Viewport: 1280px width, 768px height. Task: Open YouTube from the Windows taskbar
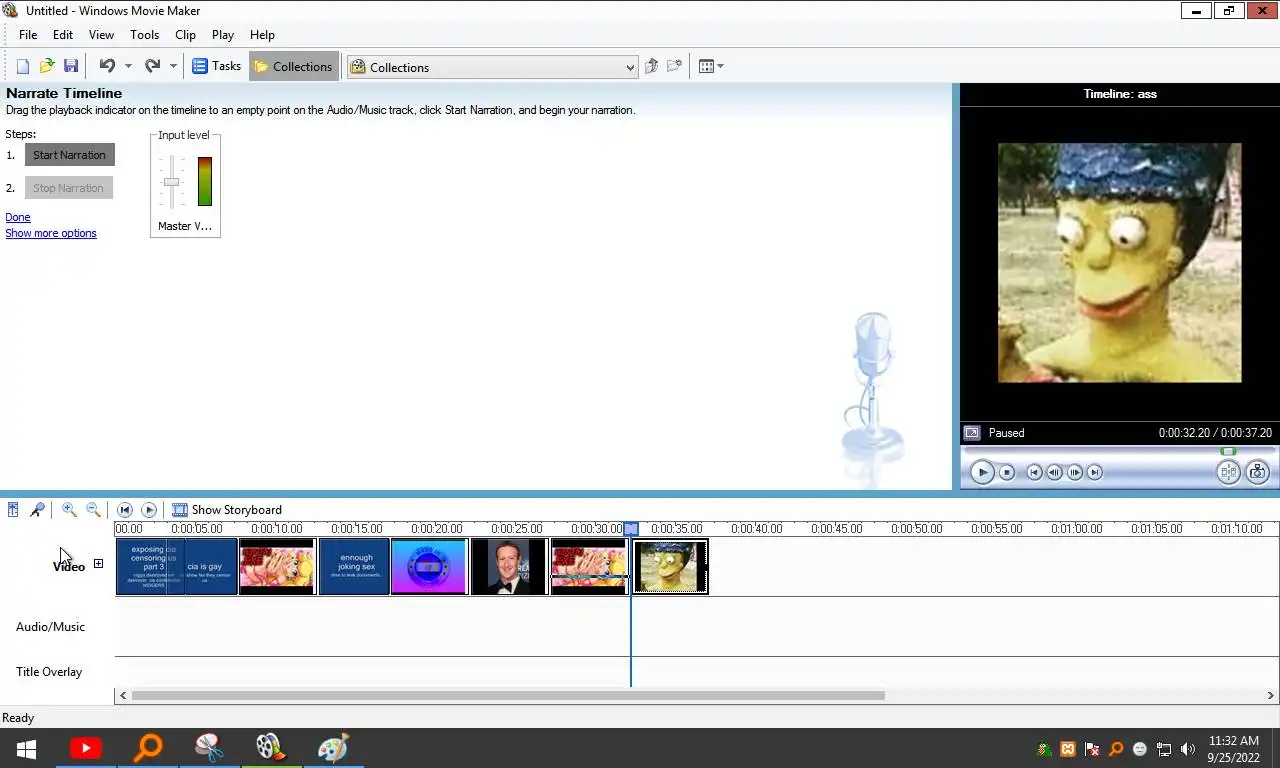click(86, 748)
